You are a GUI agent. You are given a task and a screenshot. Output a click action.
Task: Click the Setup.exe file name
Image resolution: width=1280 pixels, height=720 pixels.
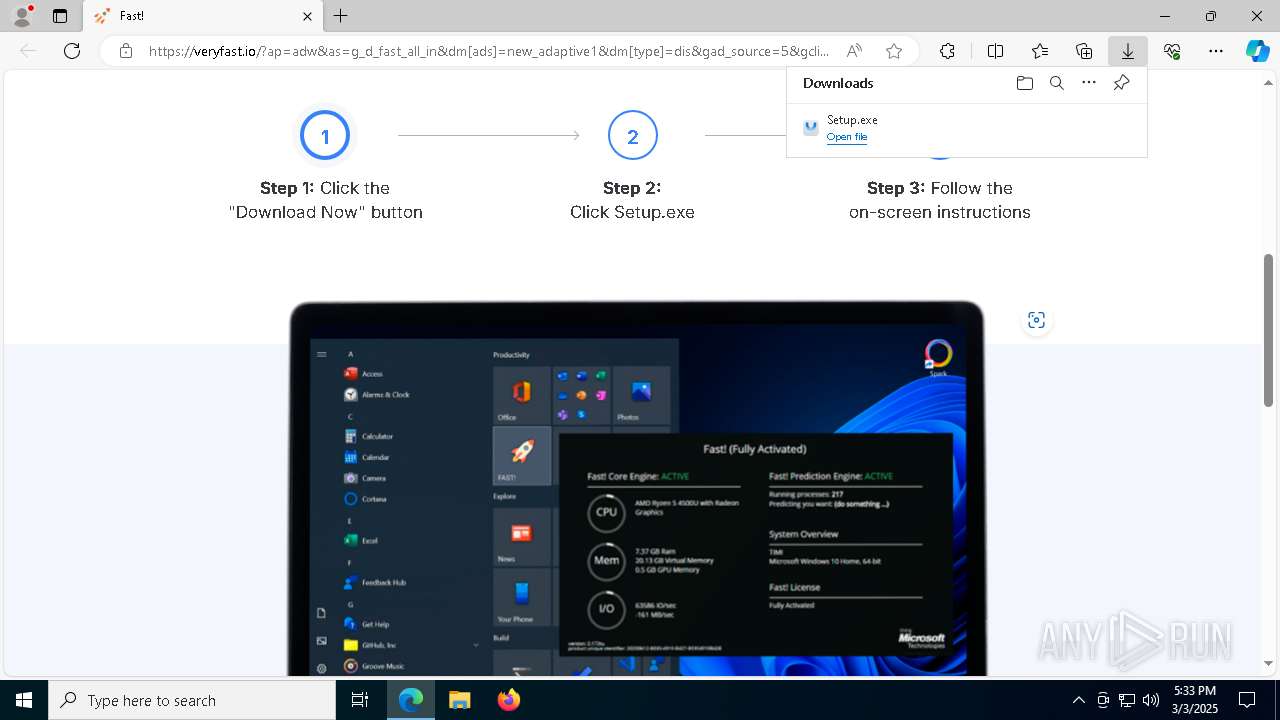coord(852,120)
